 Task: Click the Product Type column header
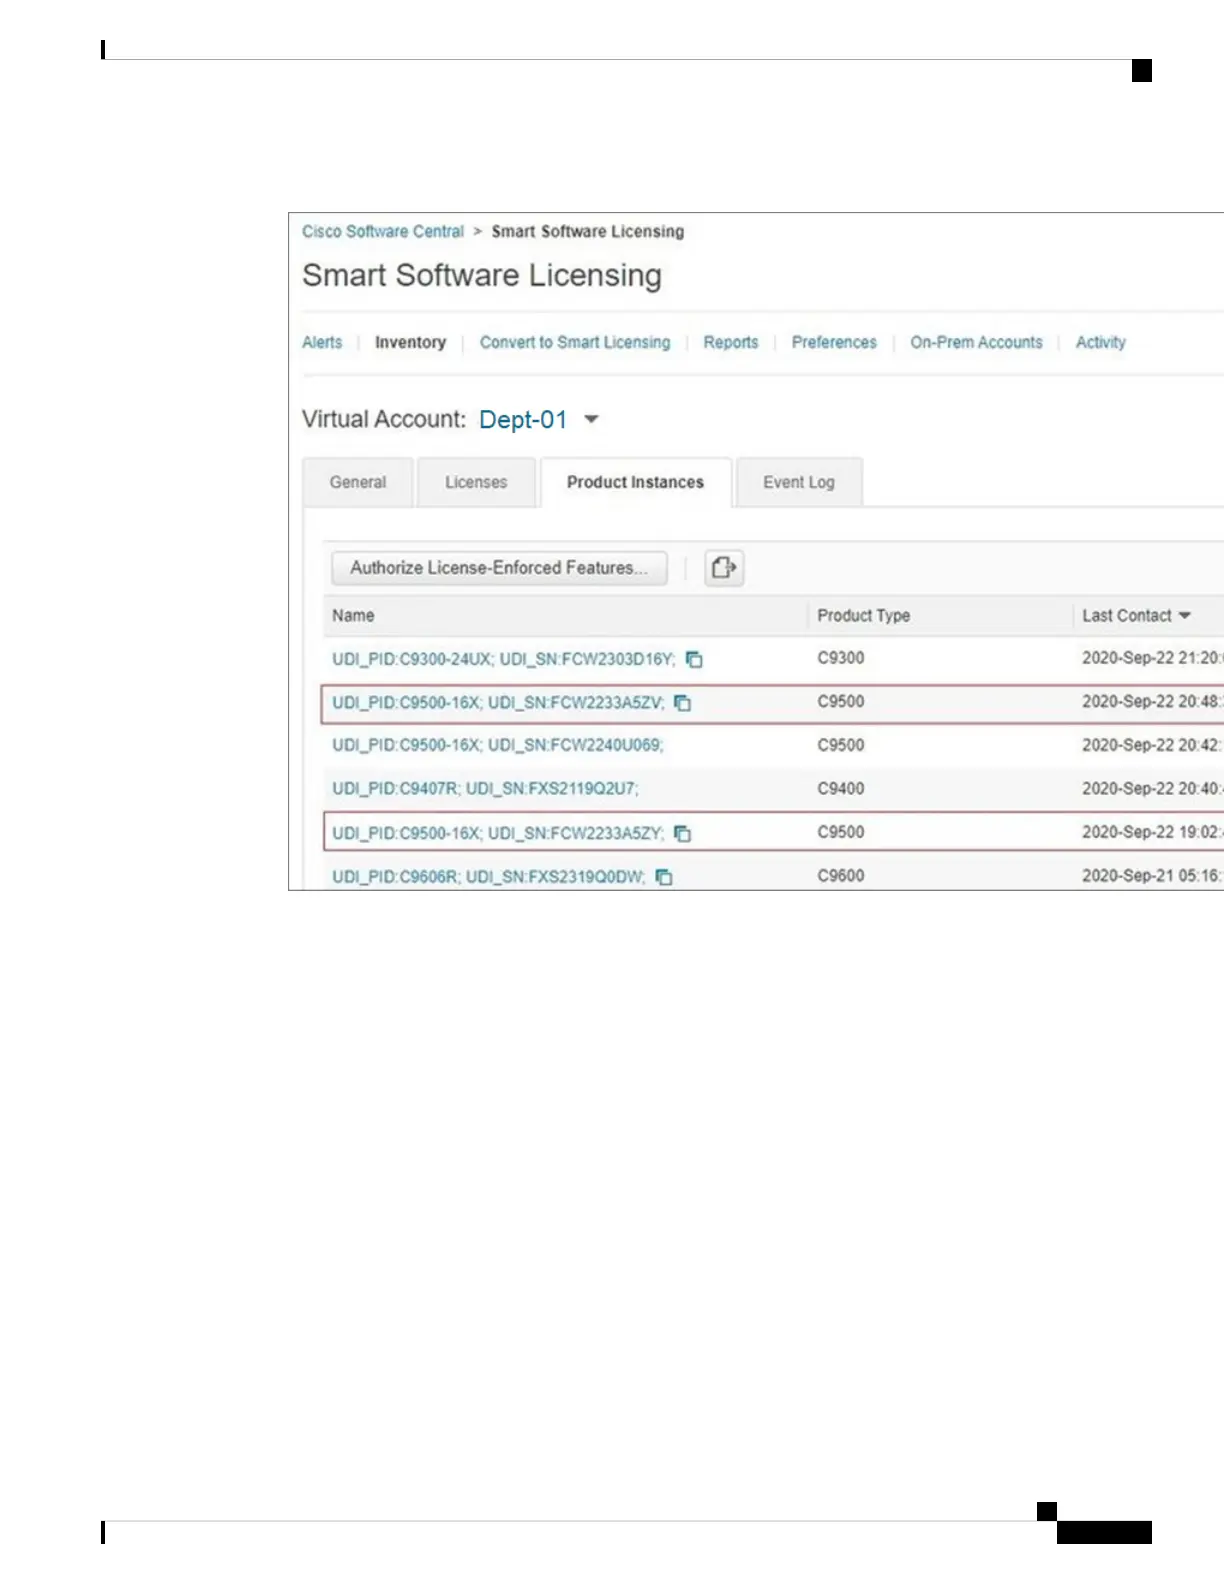click(864, 616)
